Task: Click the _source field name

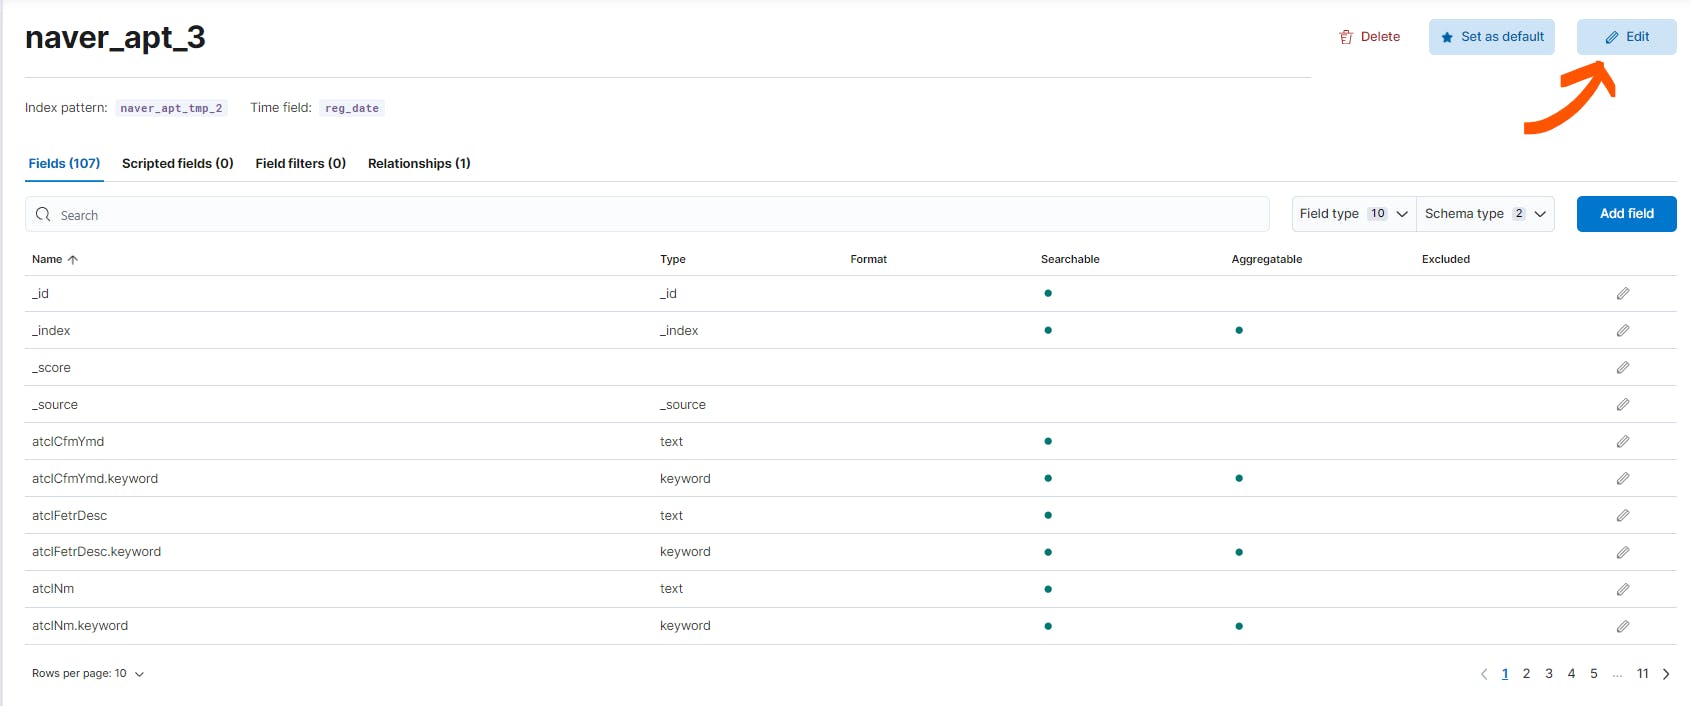Action: [55, 405]
